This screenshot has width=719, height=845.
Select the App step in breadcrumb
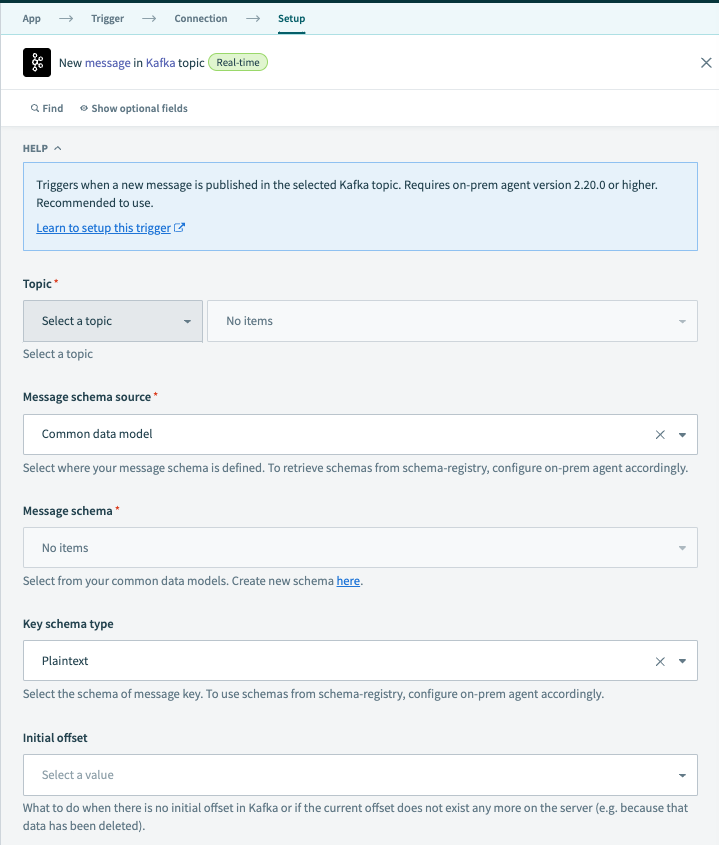(x=31, y=18)
